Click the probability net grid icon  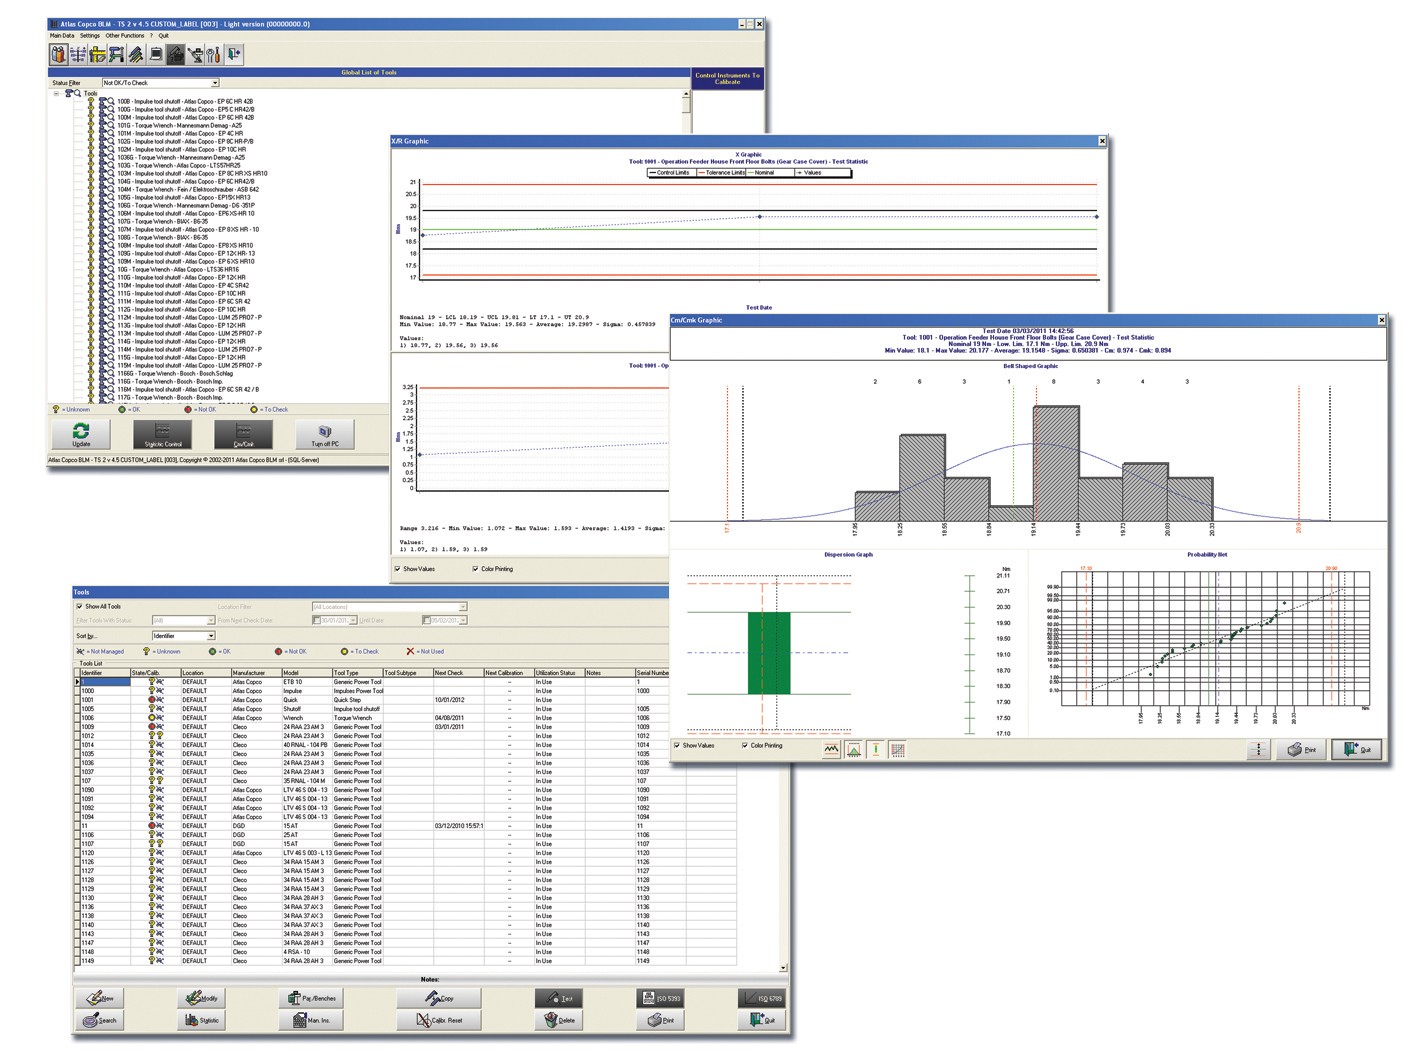coord(897,748)
